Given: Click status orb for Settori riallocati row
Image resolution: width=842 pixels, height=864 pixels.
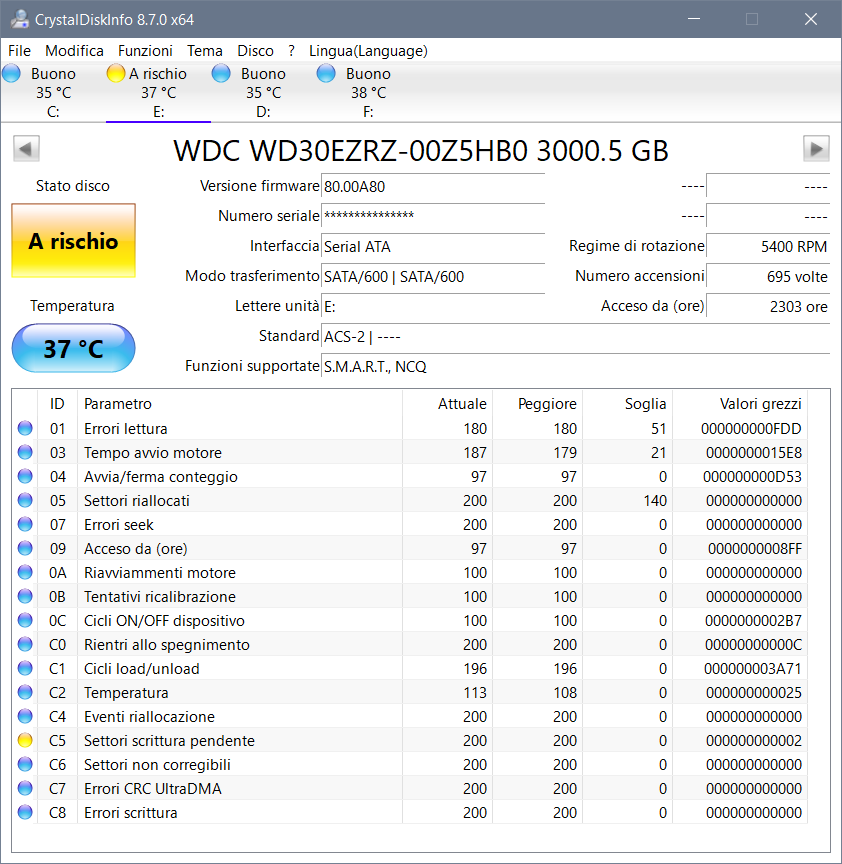Looking at the screenshot, I should [25, 500].
